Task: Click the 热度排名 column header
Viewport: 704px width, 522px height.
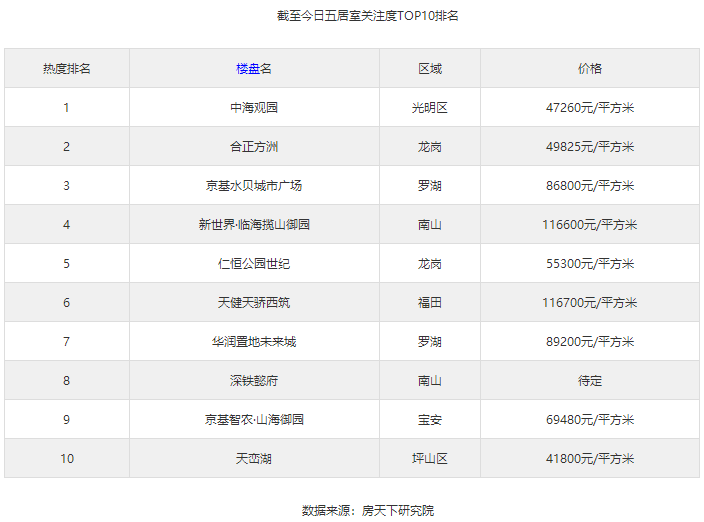Action: click(x=67, y=68)
